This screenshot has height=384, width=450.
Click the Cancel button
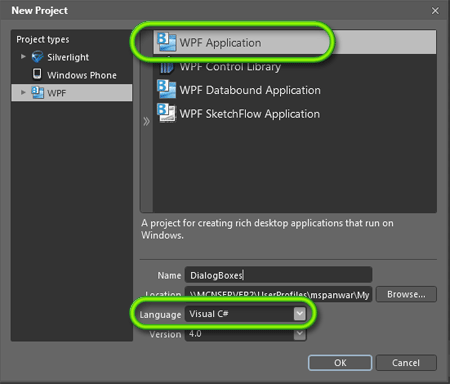click(x=406, y=363)
